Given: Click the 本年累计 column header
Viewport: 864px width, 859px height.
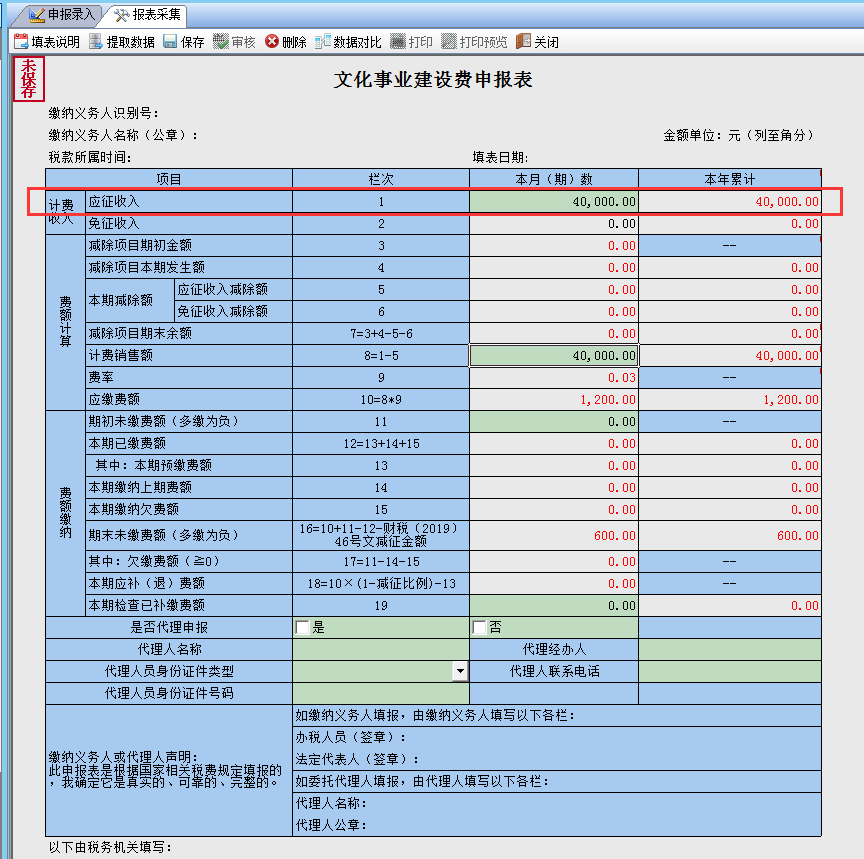Looking at the screenshot, I should coord(730,179).
